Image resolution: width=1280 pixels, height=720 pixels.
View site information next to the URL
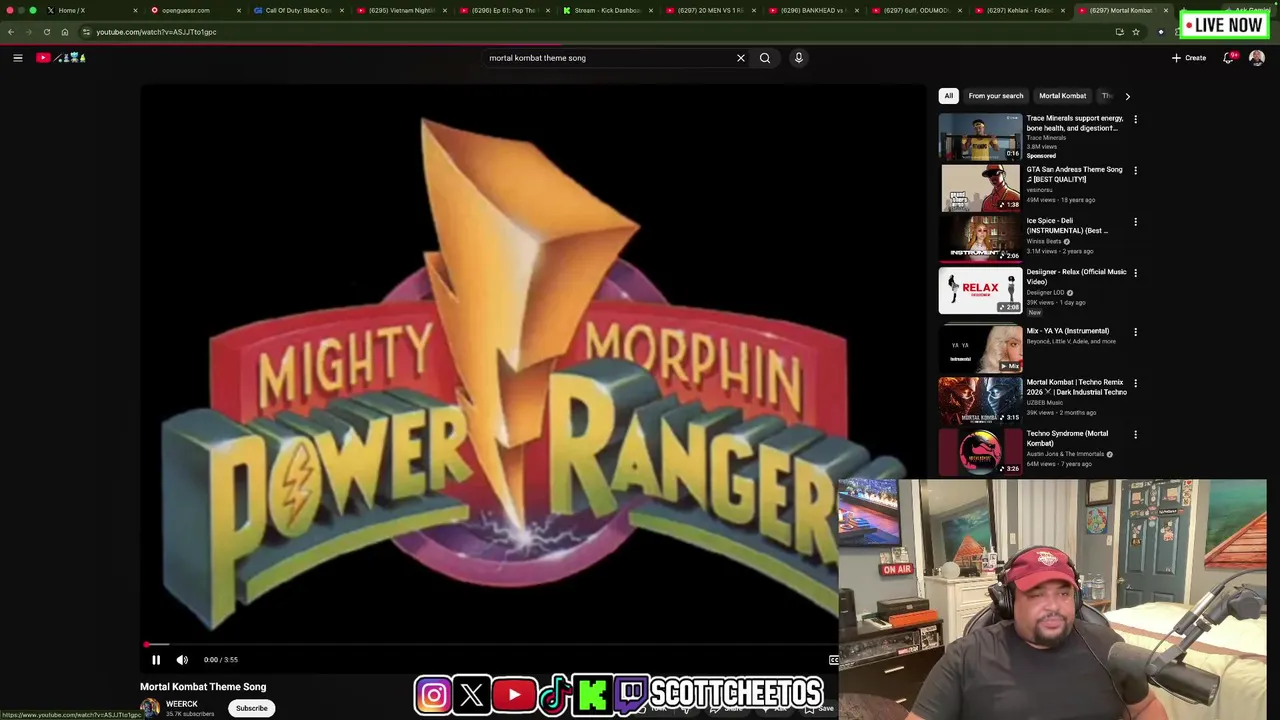tap(86, 32)
